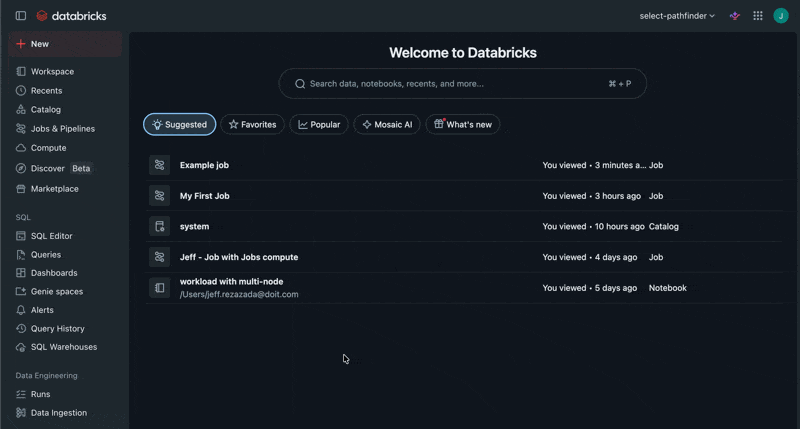Image resolution: width=800 pixels, height=429 pixels.
Task: Switch to the Mosaic AI tab
Action: 387,124
